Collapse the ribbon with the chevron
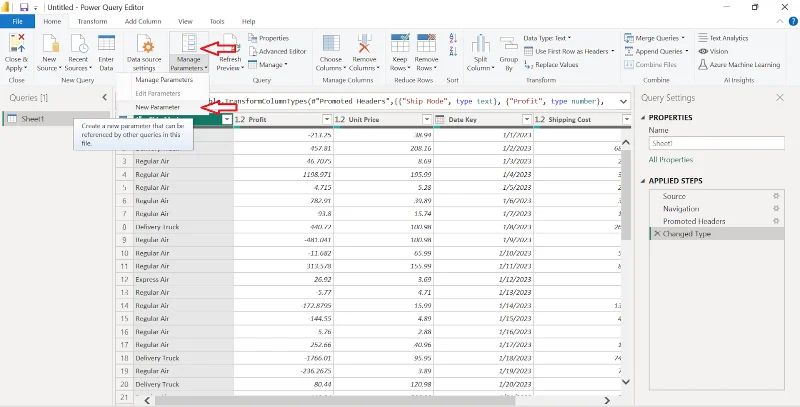Image resolution: width=800 pixels, height=407 pixels. click(779, 21)
